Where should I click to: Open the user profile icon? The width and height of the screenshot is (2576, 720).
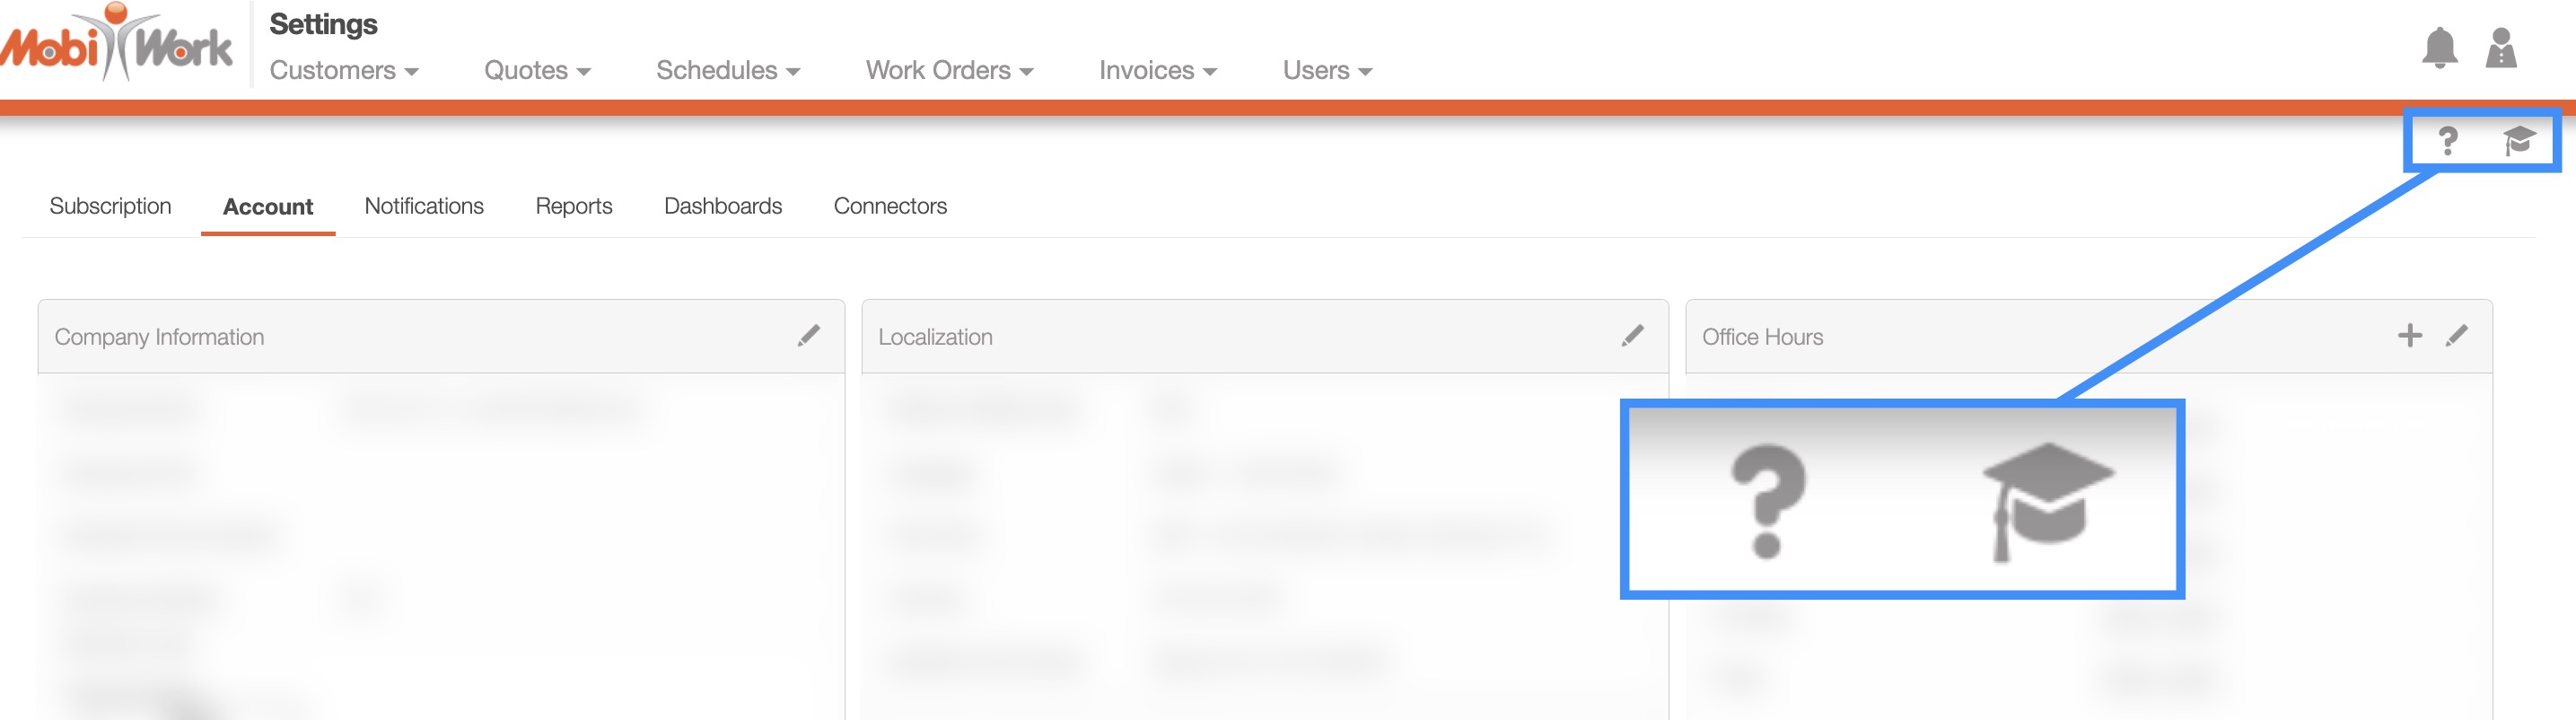pyautogui.click(x=2500, y=48)
